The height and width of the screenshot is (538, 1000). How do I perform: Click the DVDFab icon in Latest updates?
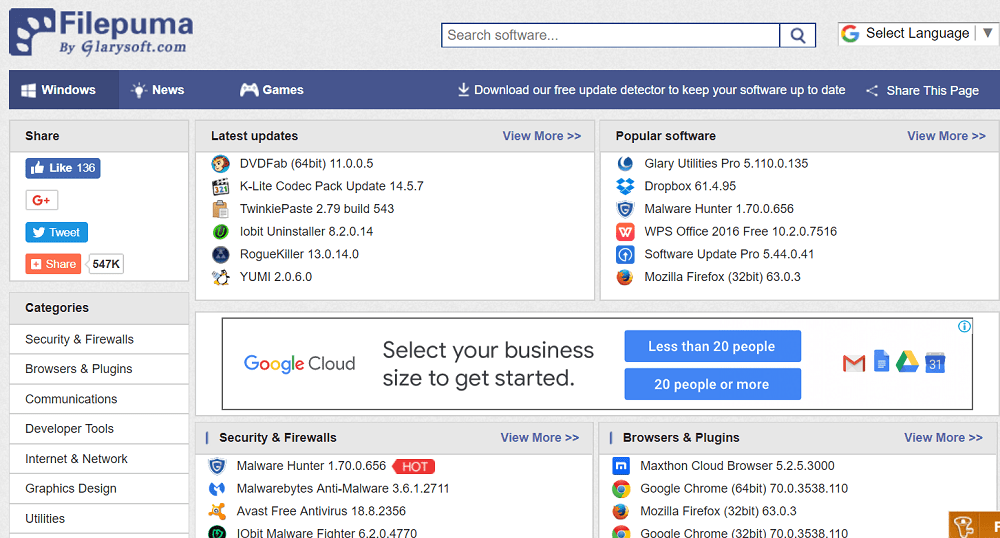click(221, 164)
